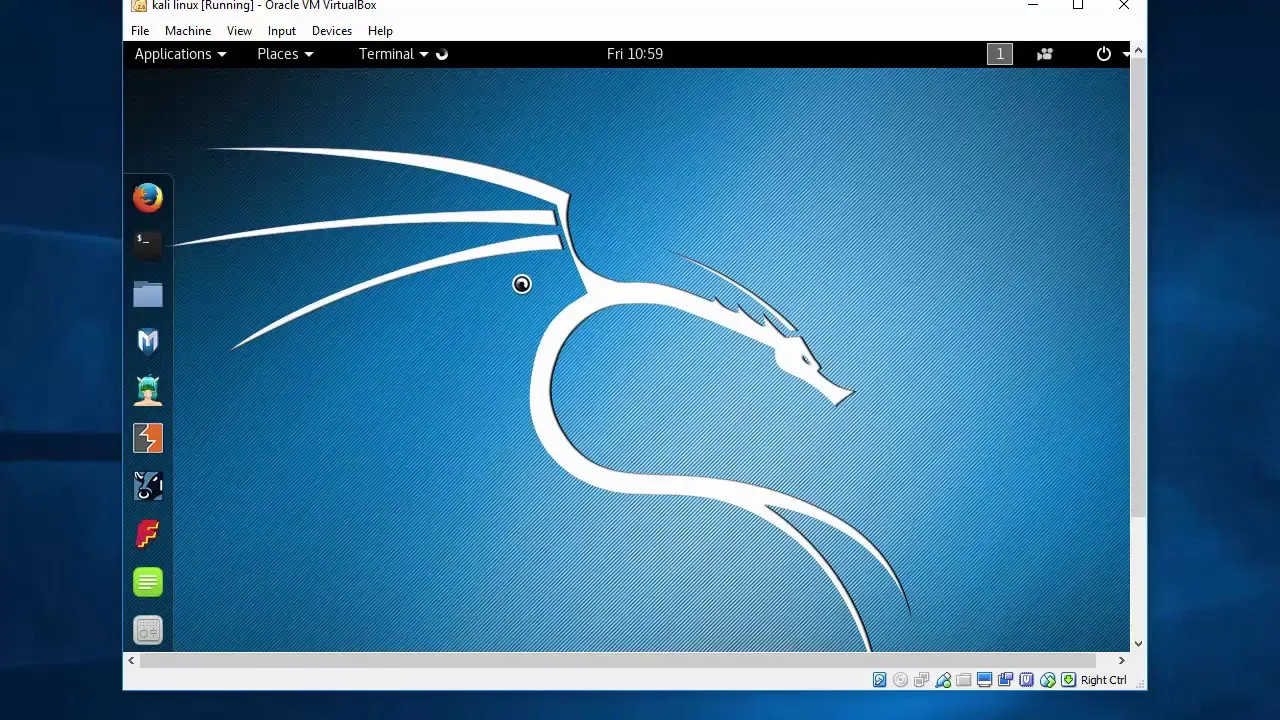
Task: Open the Terminal app menu in top bar
Action: pos(394,54)
